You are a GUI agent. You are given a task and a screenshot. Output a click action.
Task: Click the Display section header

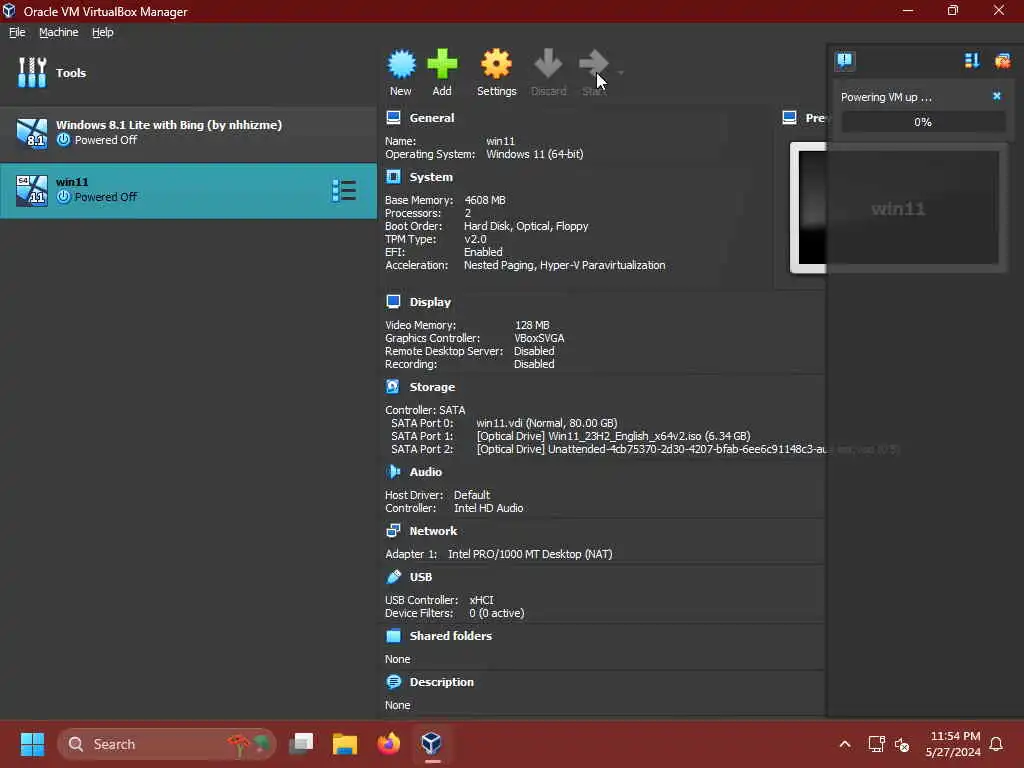430,302
